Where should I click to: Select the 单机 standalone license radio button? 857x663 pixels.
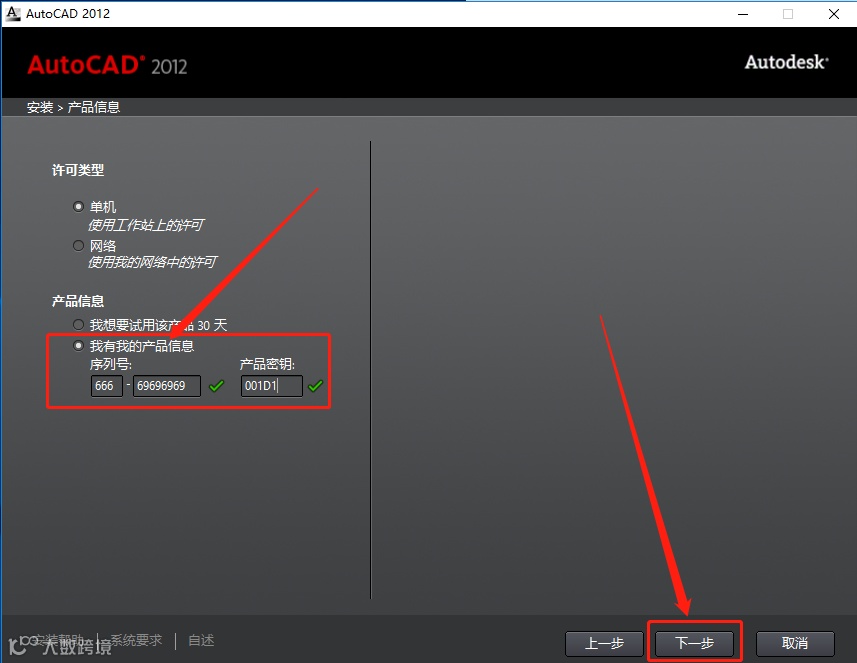click(78, 207)
